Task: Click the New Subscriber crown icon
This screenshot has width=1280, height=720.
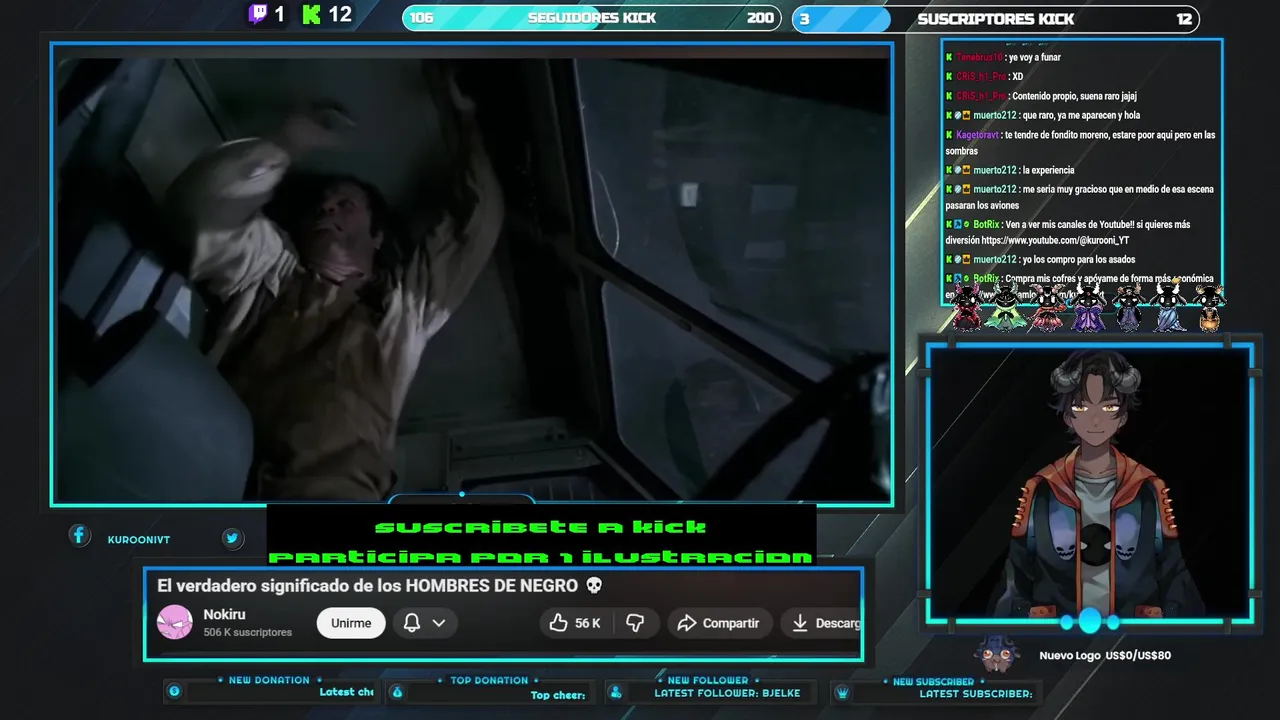Action: [842, 692]
